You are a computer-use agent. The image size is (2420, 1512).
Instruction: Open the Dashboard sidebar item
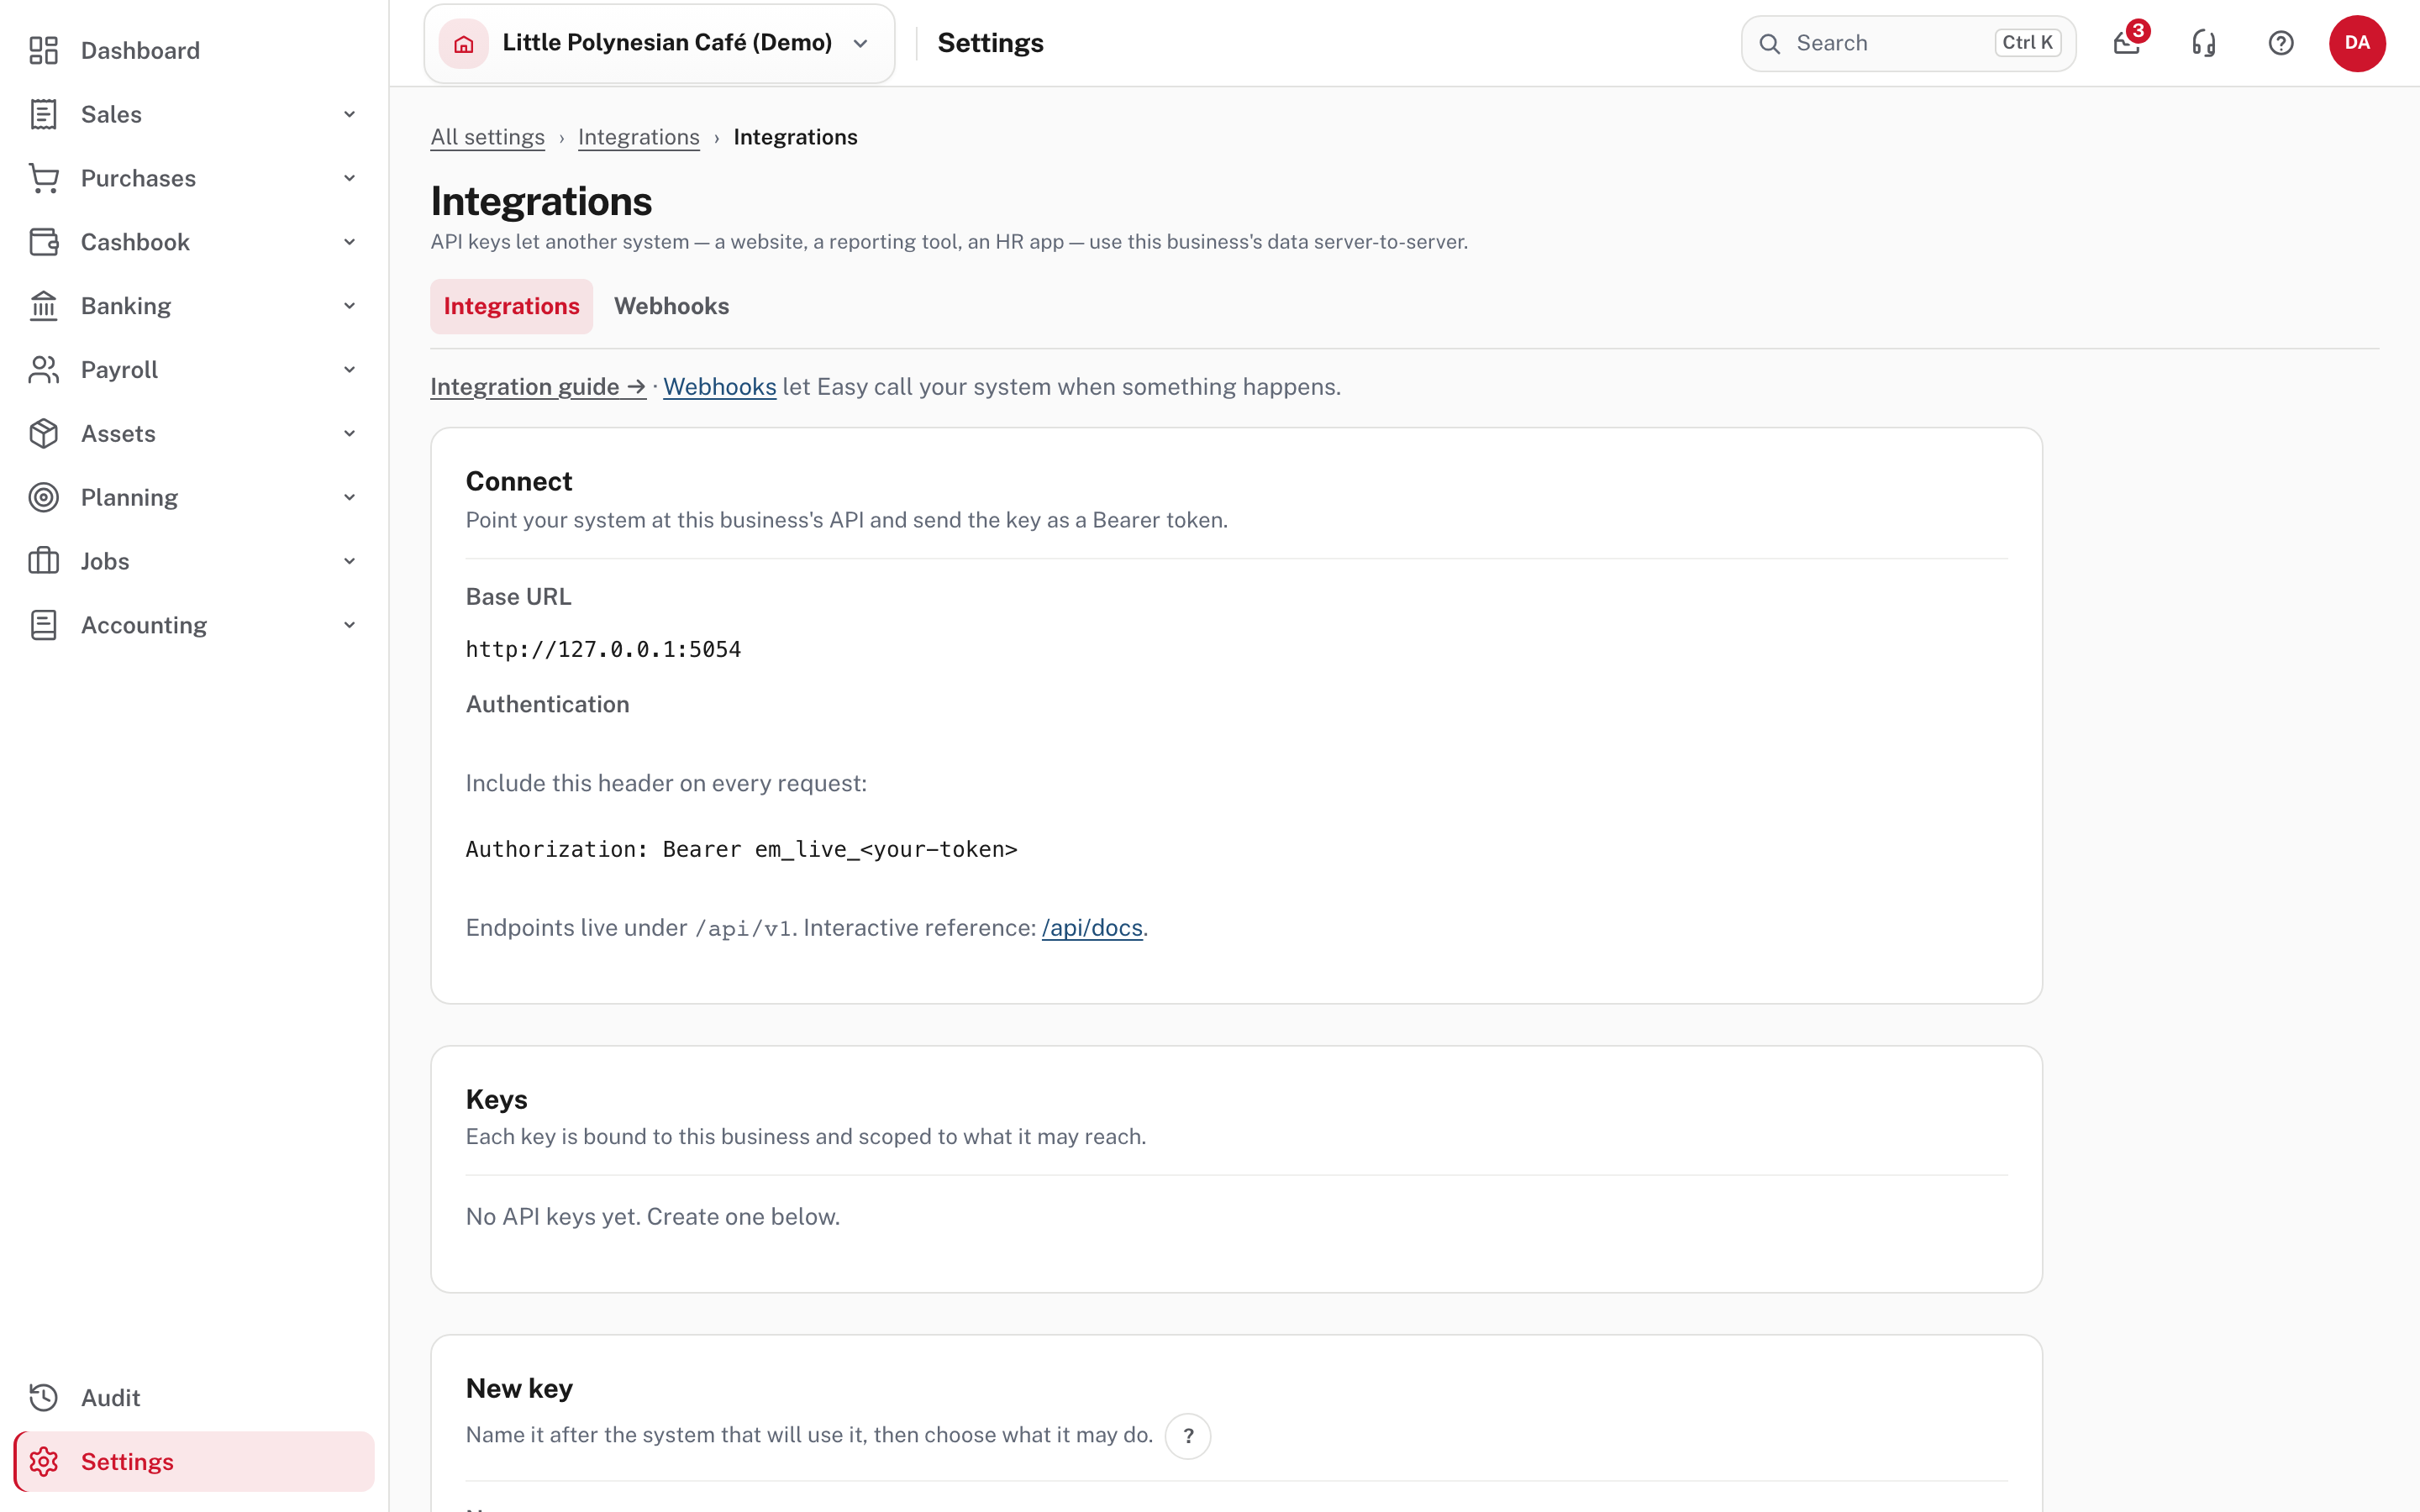click(x=194, y=50)
